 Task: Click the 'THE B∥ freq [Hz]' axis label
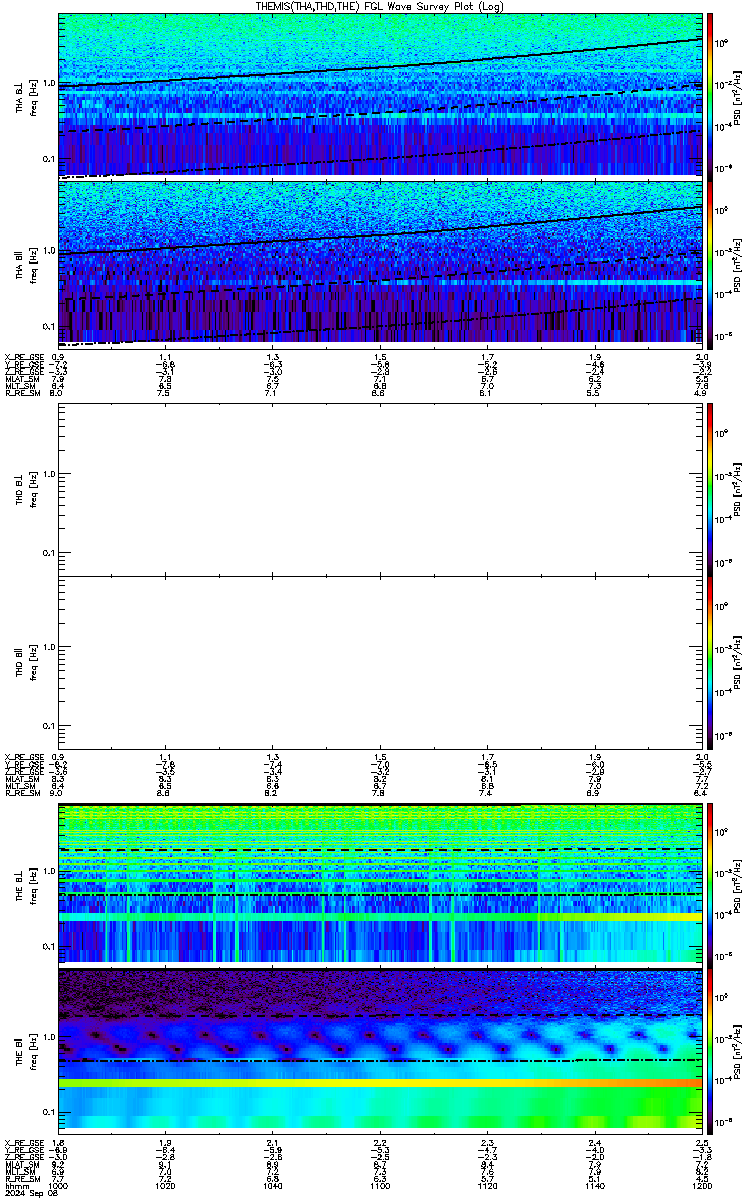[x=25, y=1049]
